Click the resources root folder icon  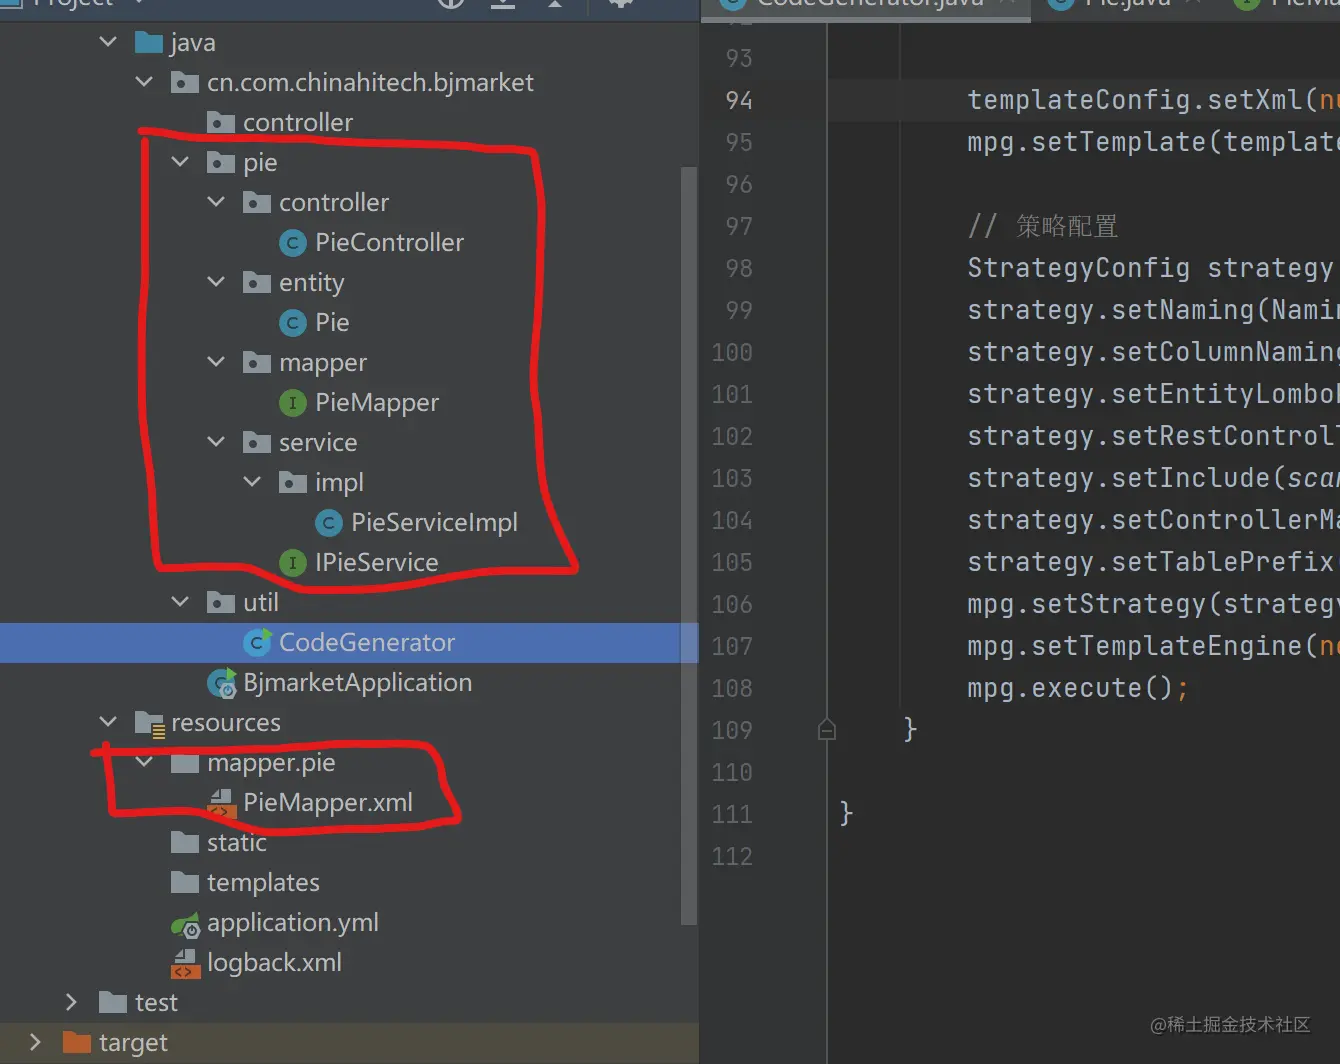(x=149, y=723)
